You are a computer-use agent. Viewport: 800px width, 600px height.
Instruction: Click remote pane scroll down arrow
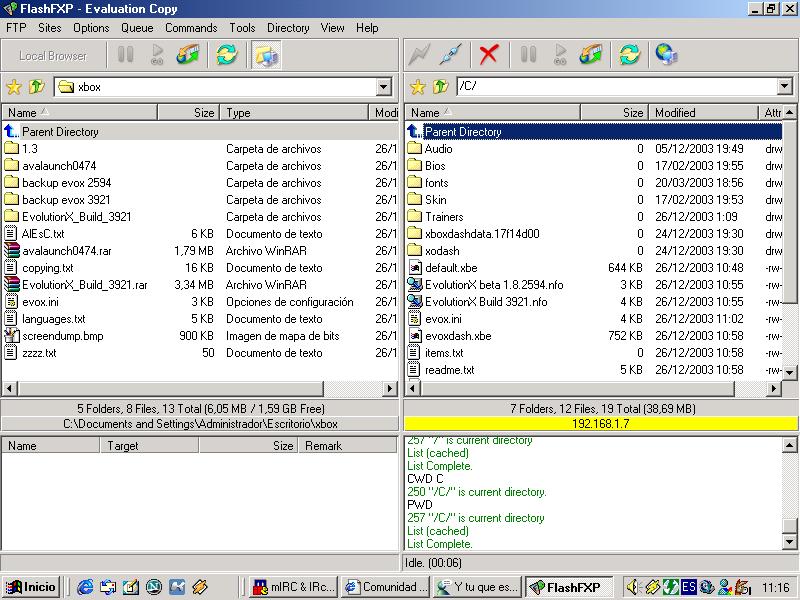click(x=789, y=372)
